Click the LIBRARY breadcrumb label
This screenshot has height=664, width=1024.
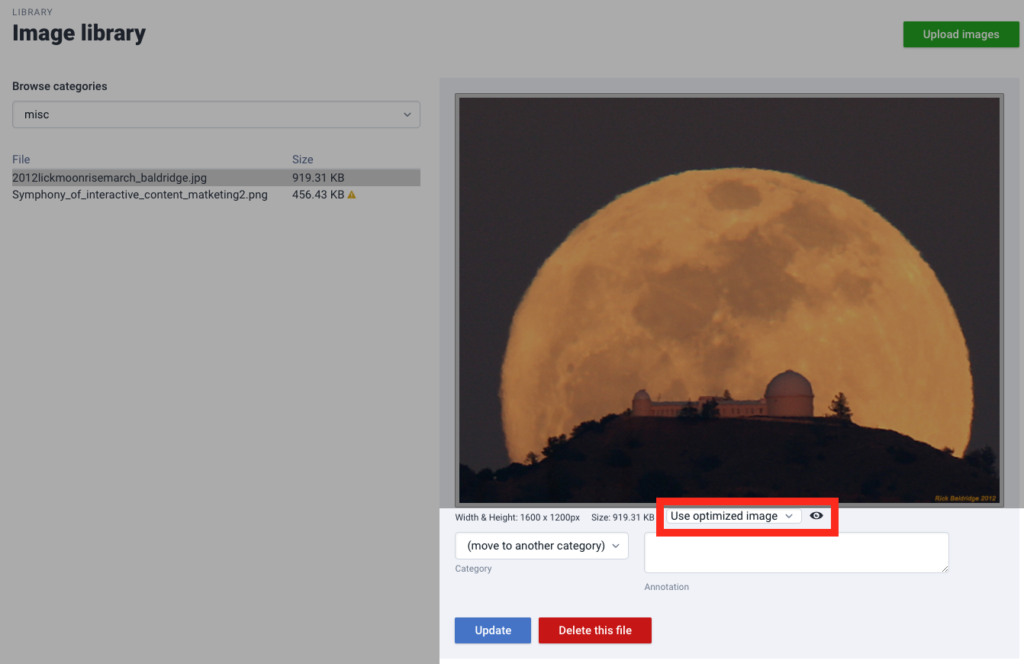click(32, 12)
